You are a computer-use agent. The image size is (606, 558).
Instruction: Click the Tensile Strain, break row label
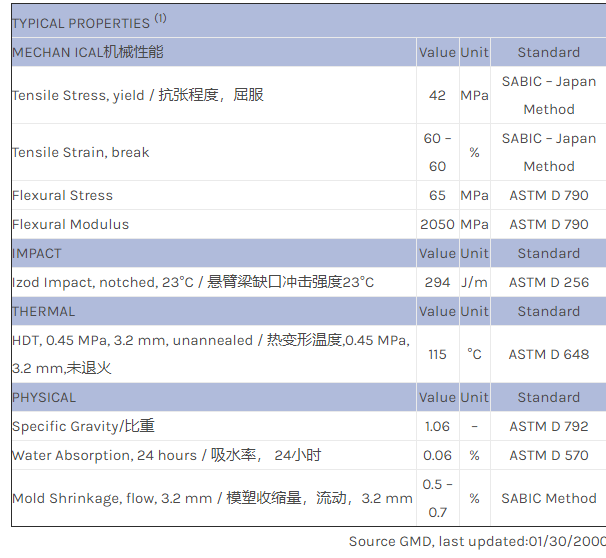tap(81, 152)
